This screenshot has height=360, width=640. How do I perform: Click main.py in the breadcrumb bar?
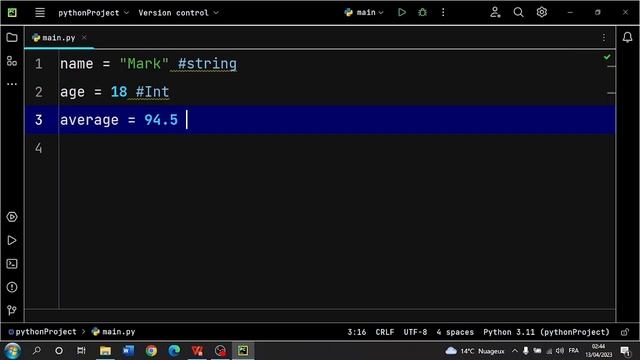click(113, 332)
